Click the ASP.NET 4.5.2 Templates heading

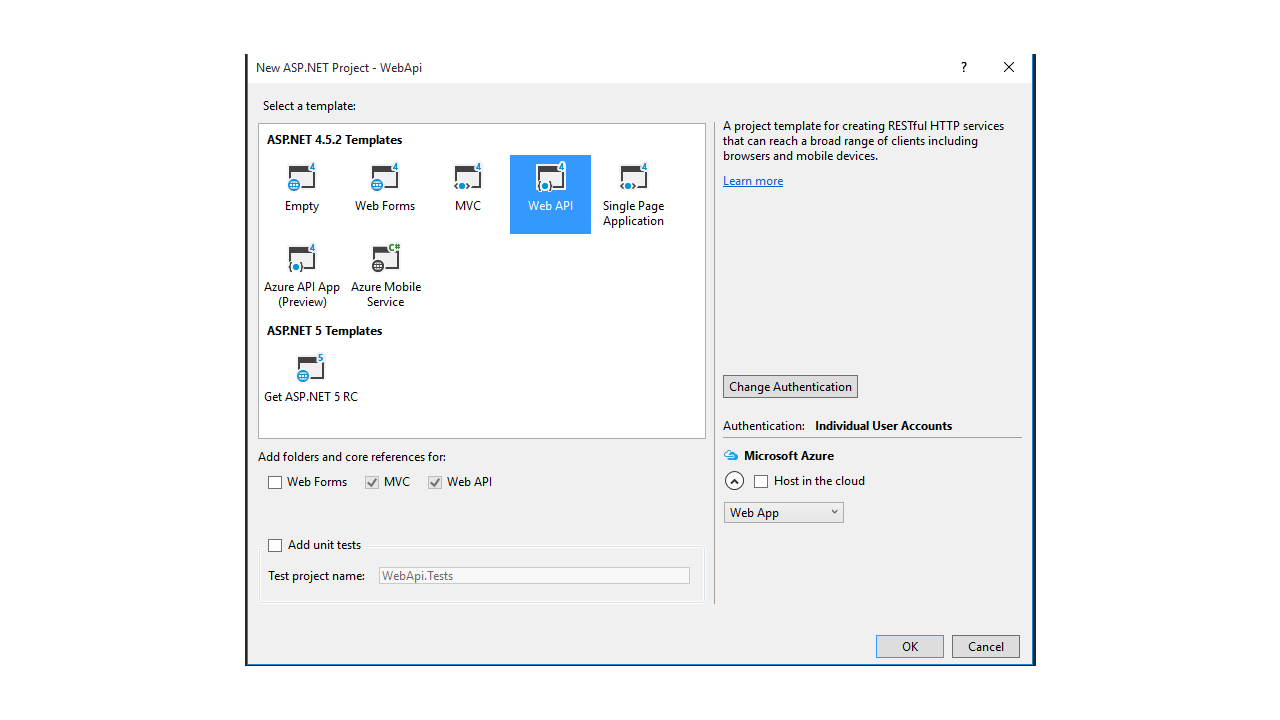pyautogui.click(x=334, y=140)
